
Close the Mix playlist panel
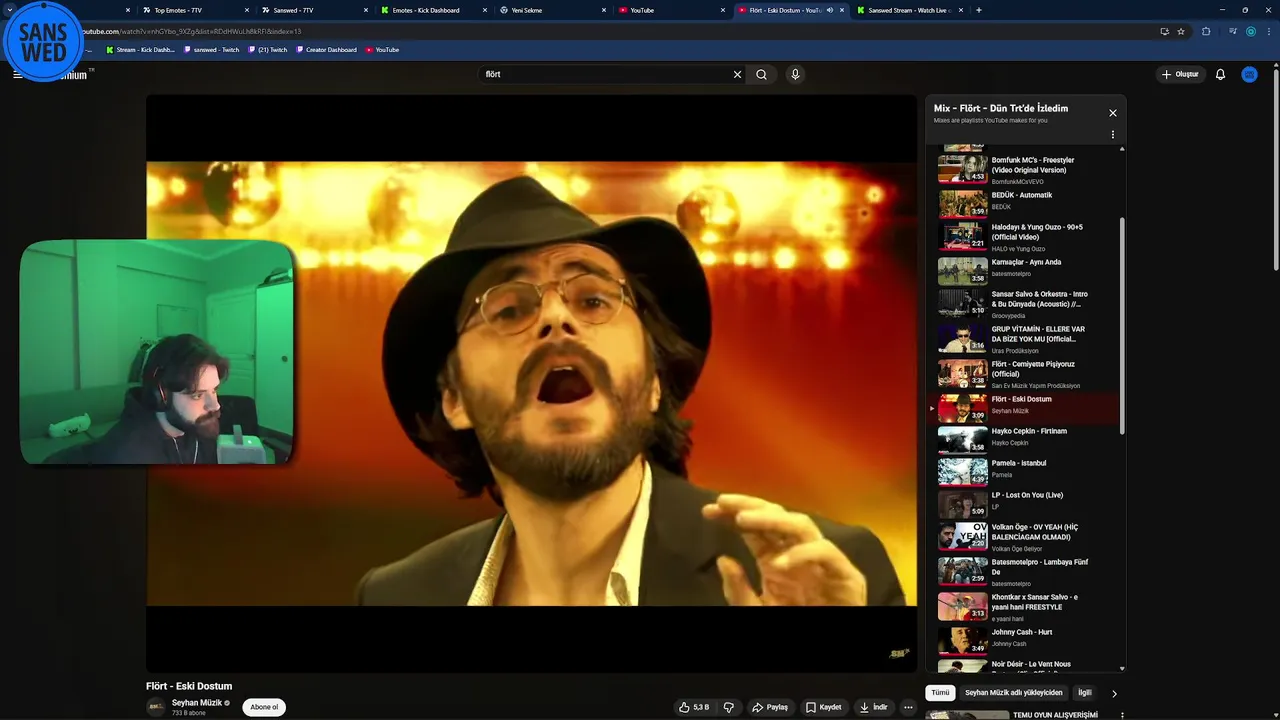(x=1112, y=113)
